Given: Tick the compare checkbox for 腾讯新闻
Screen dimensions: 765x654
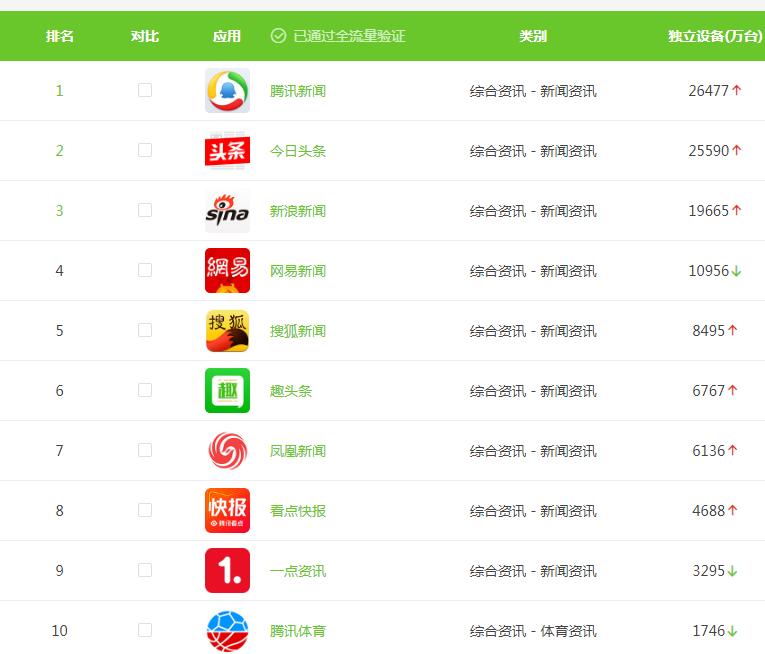Looking at the screenshot, I should 145,90.
